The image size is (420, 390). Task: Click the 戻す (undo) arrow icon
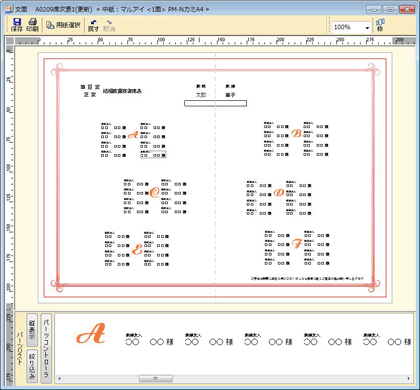point(93,26)
